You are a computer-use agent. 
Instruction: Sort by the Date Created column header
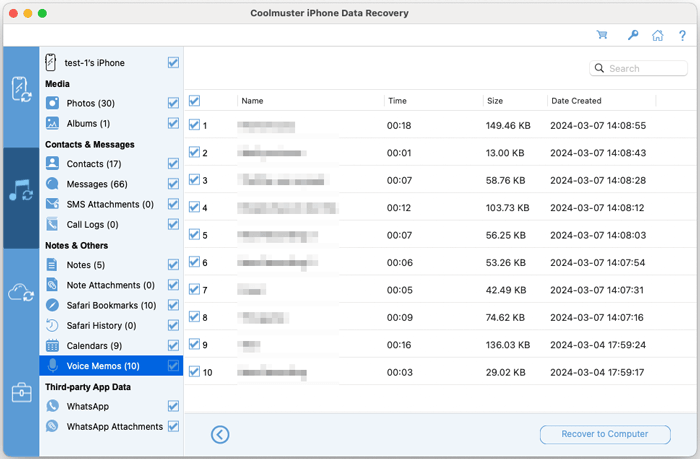[576, 101]
